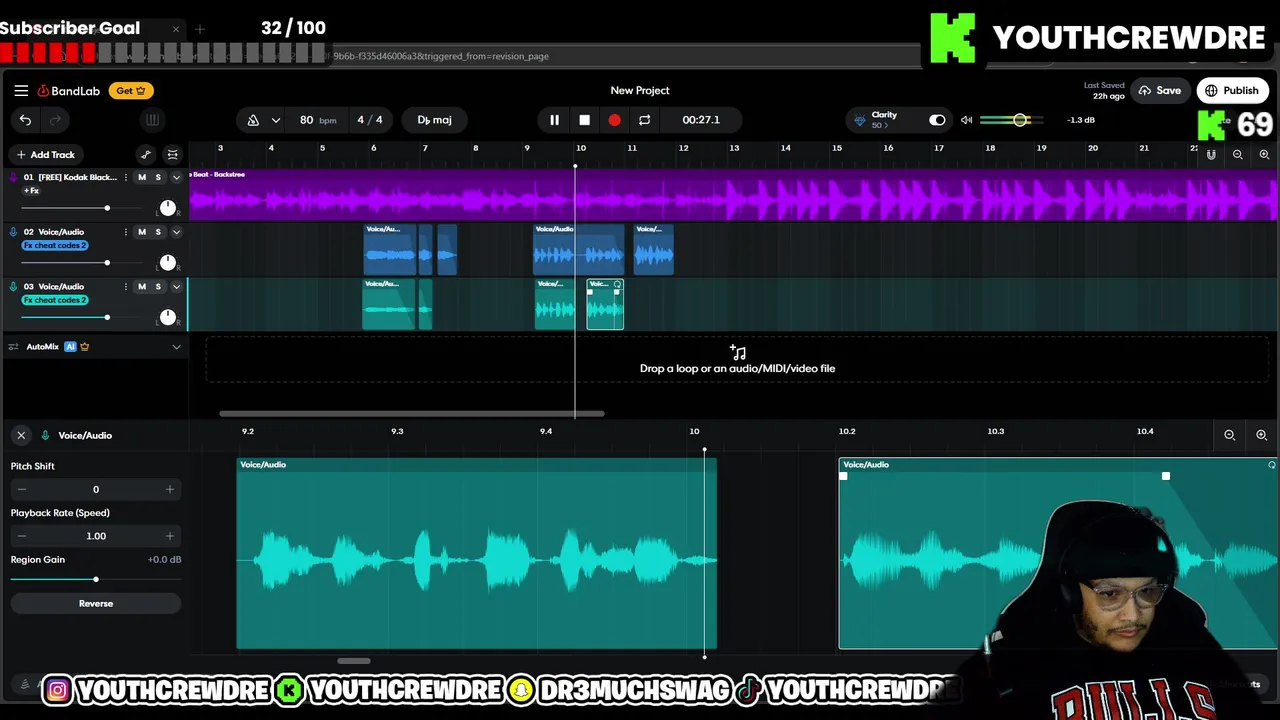Save the project
This screenshot has width=1280, height=720.
click(x=1159, y=90)
